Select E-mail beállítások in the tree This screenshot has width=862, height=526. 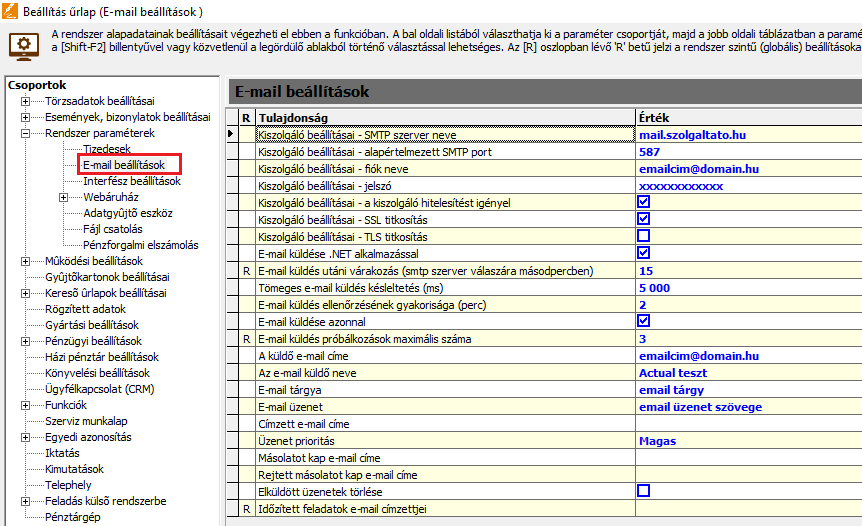[124, 165]
